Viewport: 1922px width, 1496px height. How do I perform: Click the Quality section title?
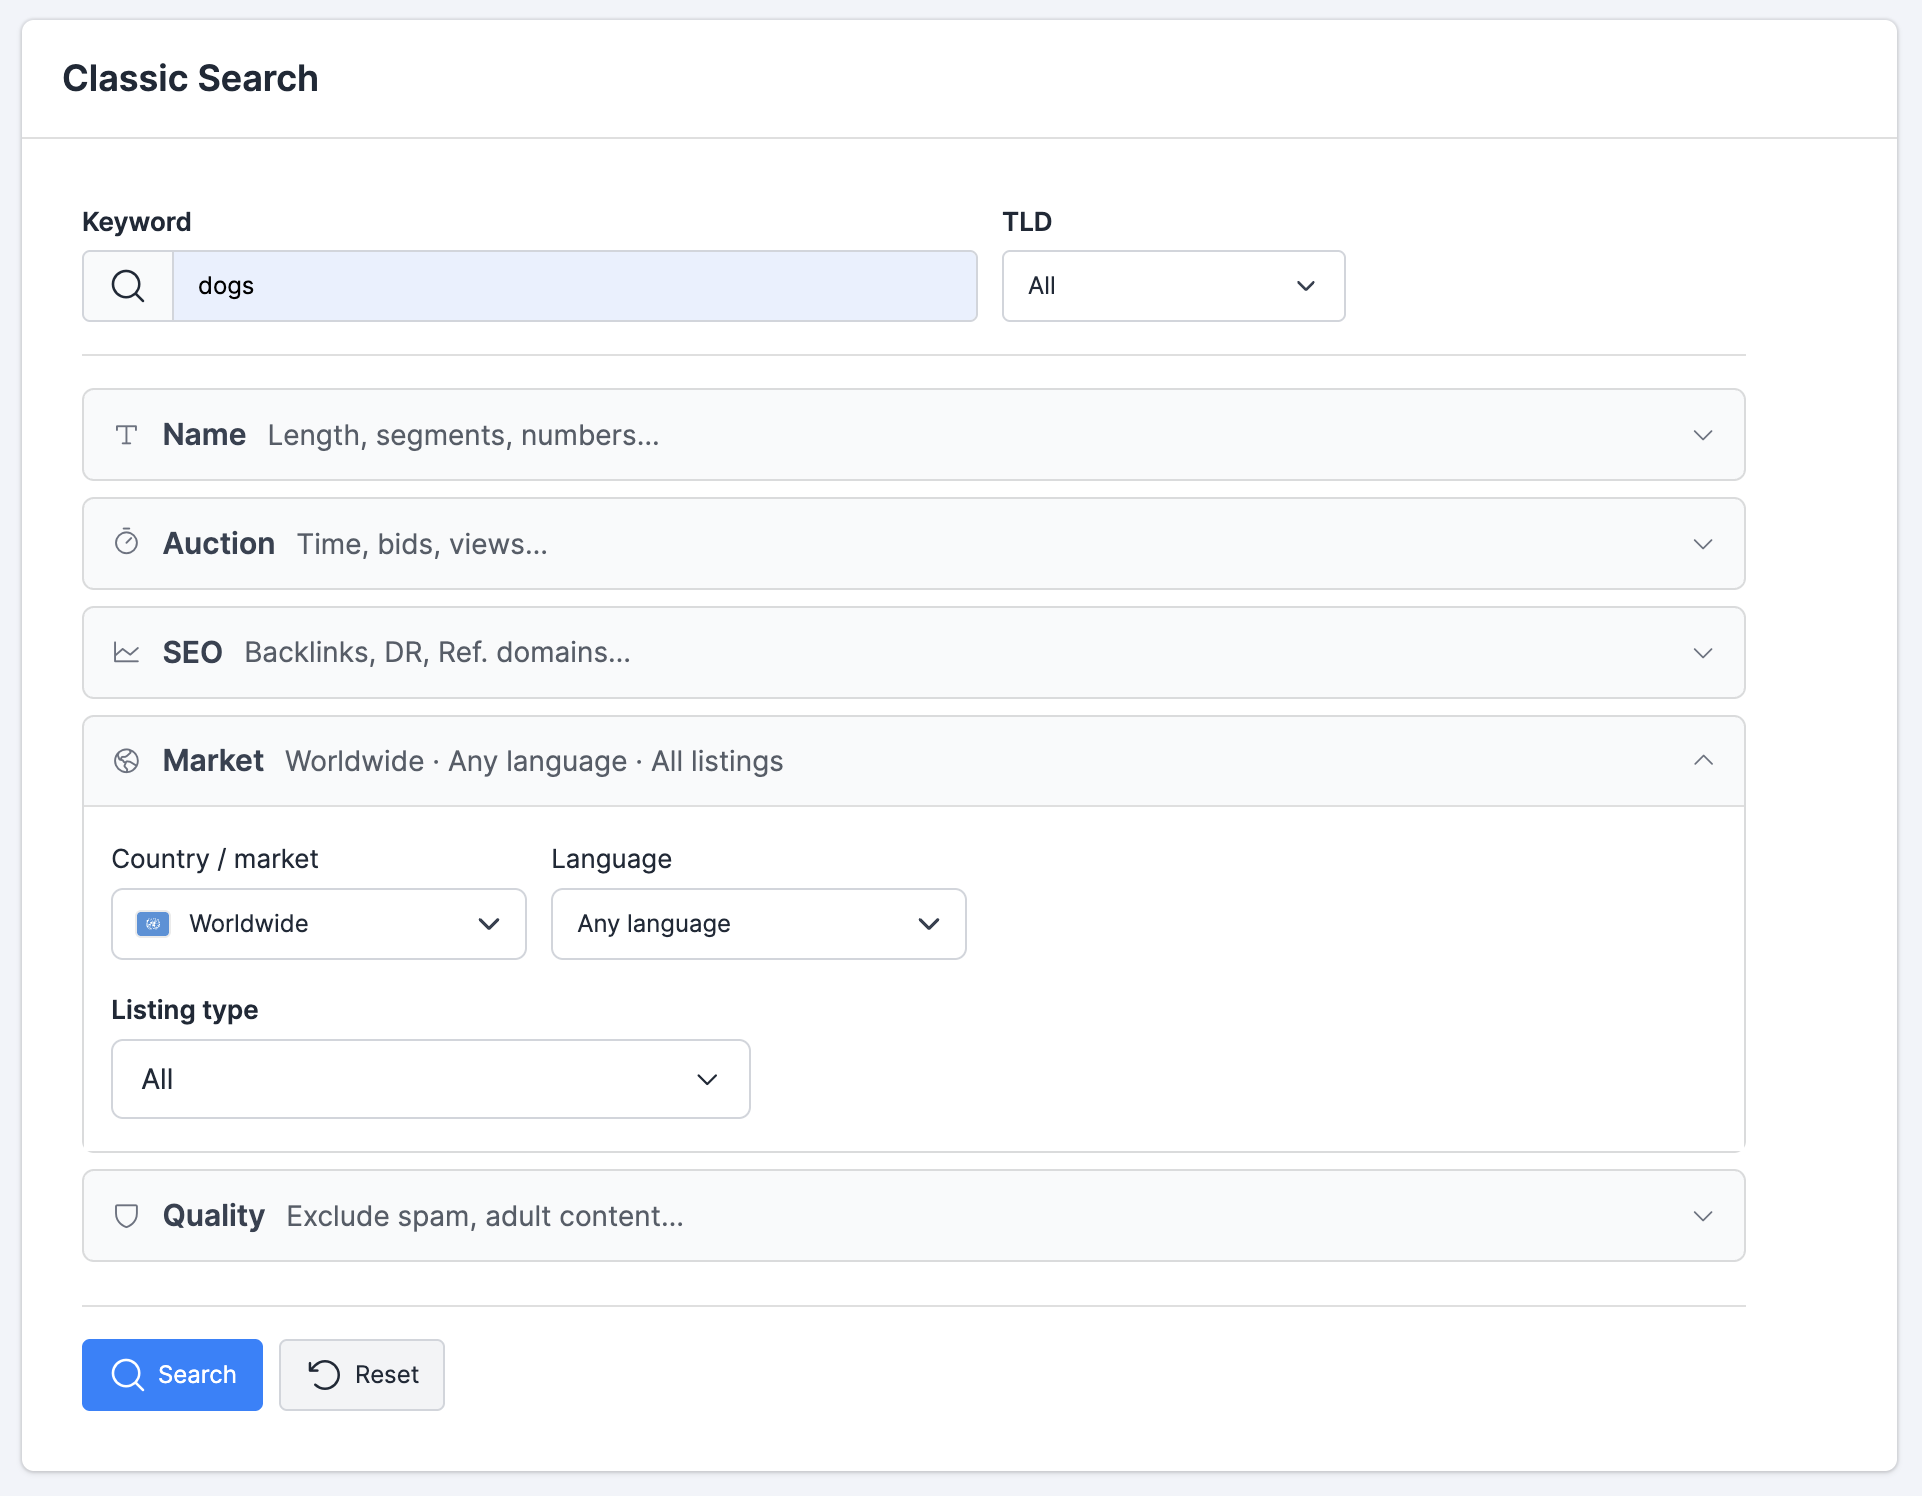pos(214,1216)
